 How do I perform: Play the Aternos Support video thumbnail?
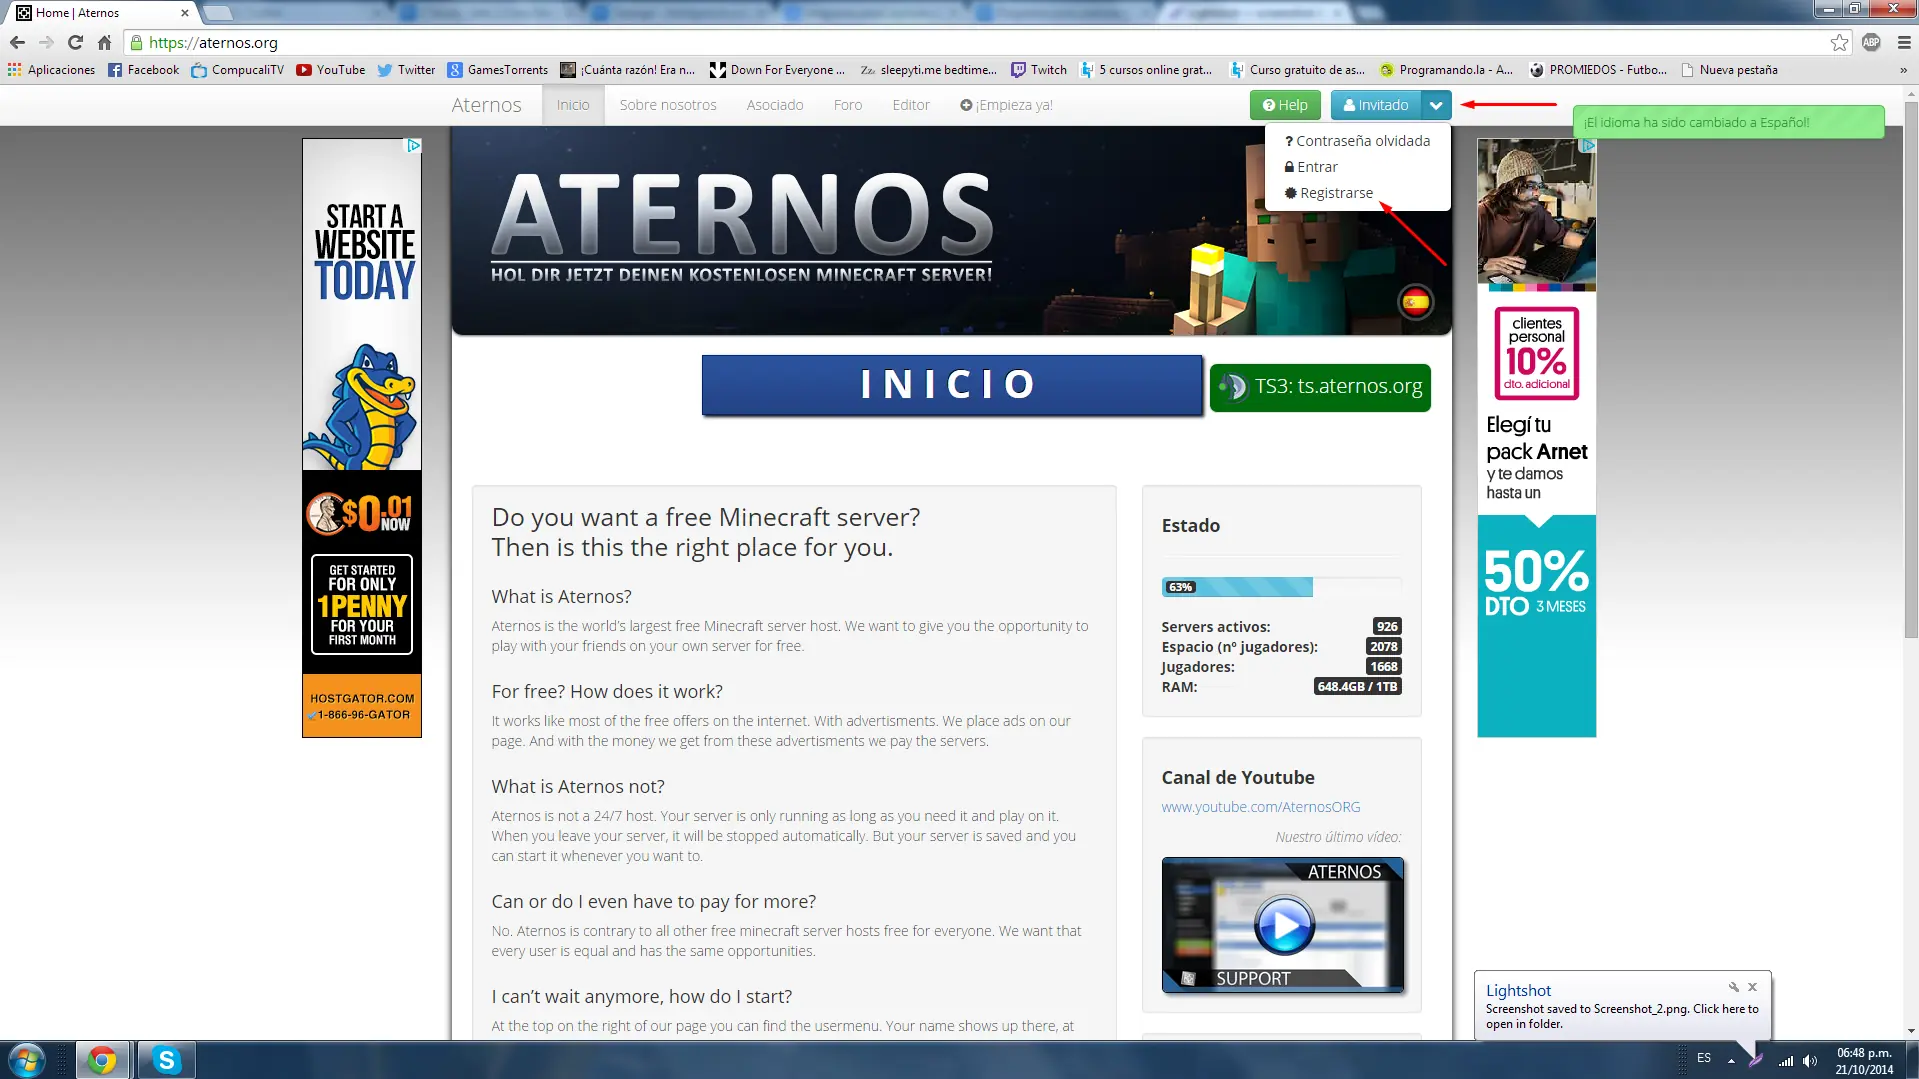click(x=1283, y=925)
